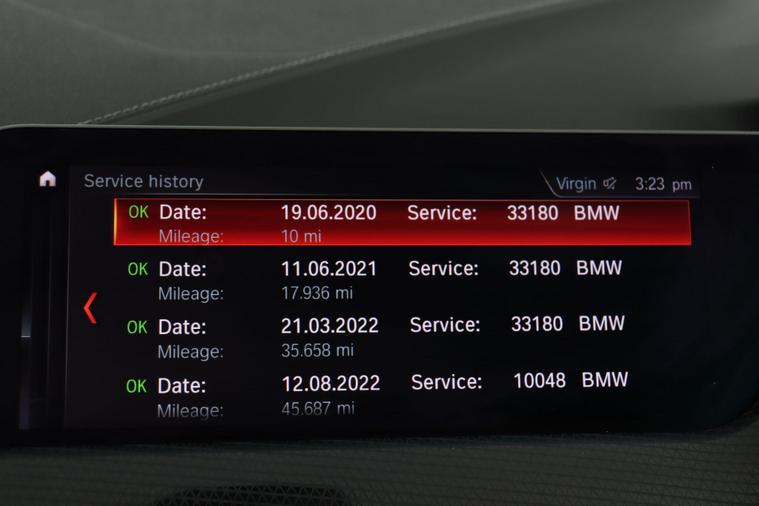Tap green OK status for 12.08.2022
This screenshot has width=759, height=506.
point(136,385)
